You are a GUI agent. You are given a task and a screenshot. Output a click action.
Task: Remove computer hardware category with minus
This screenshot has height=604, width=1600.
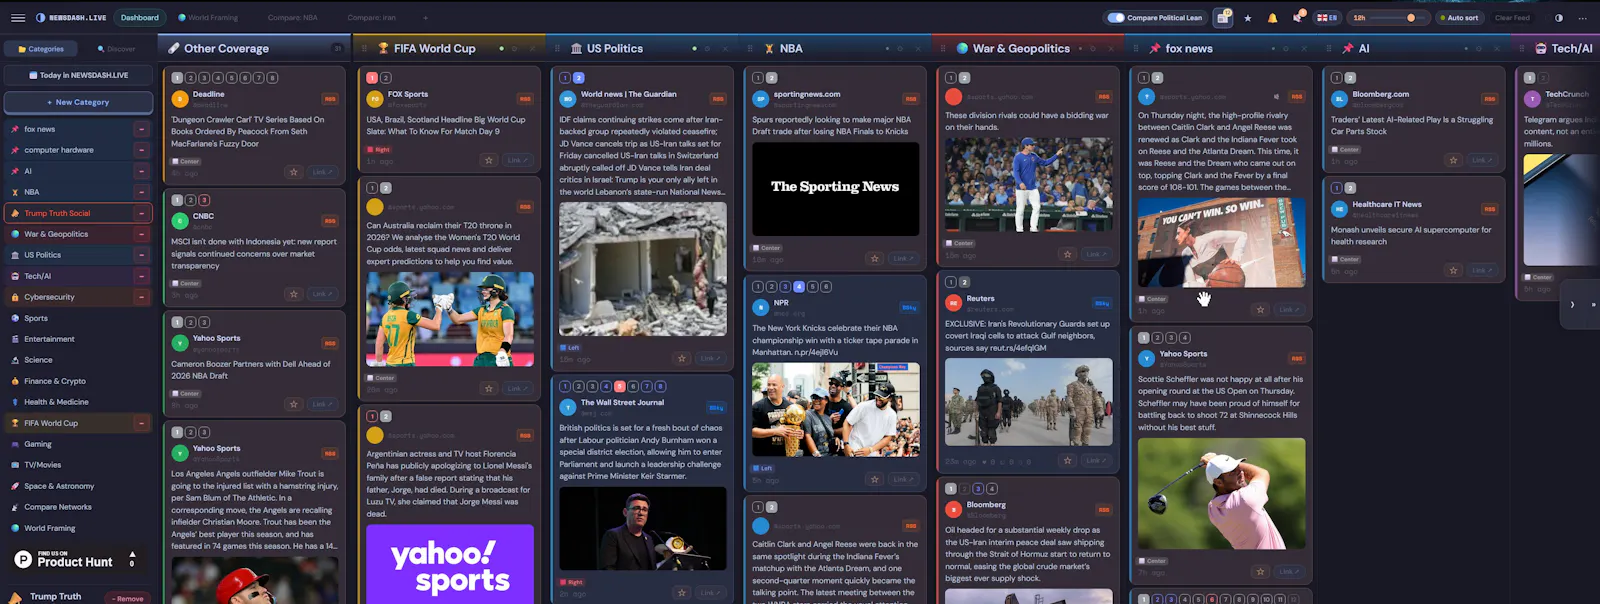[141, 150]
